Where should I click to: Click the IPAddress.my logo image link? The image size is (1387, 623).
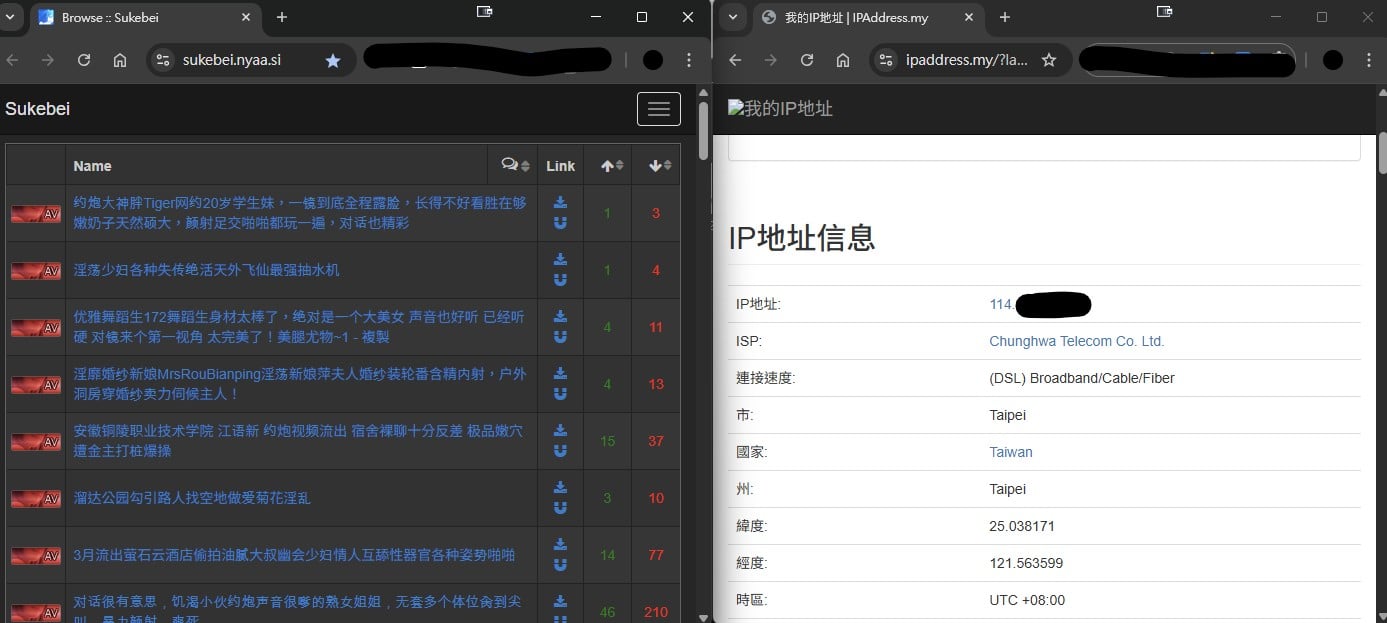pos(781,109)
